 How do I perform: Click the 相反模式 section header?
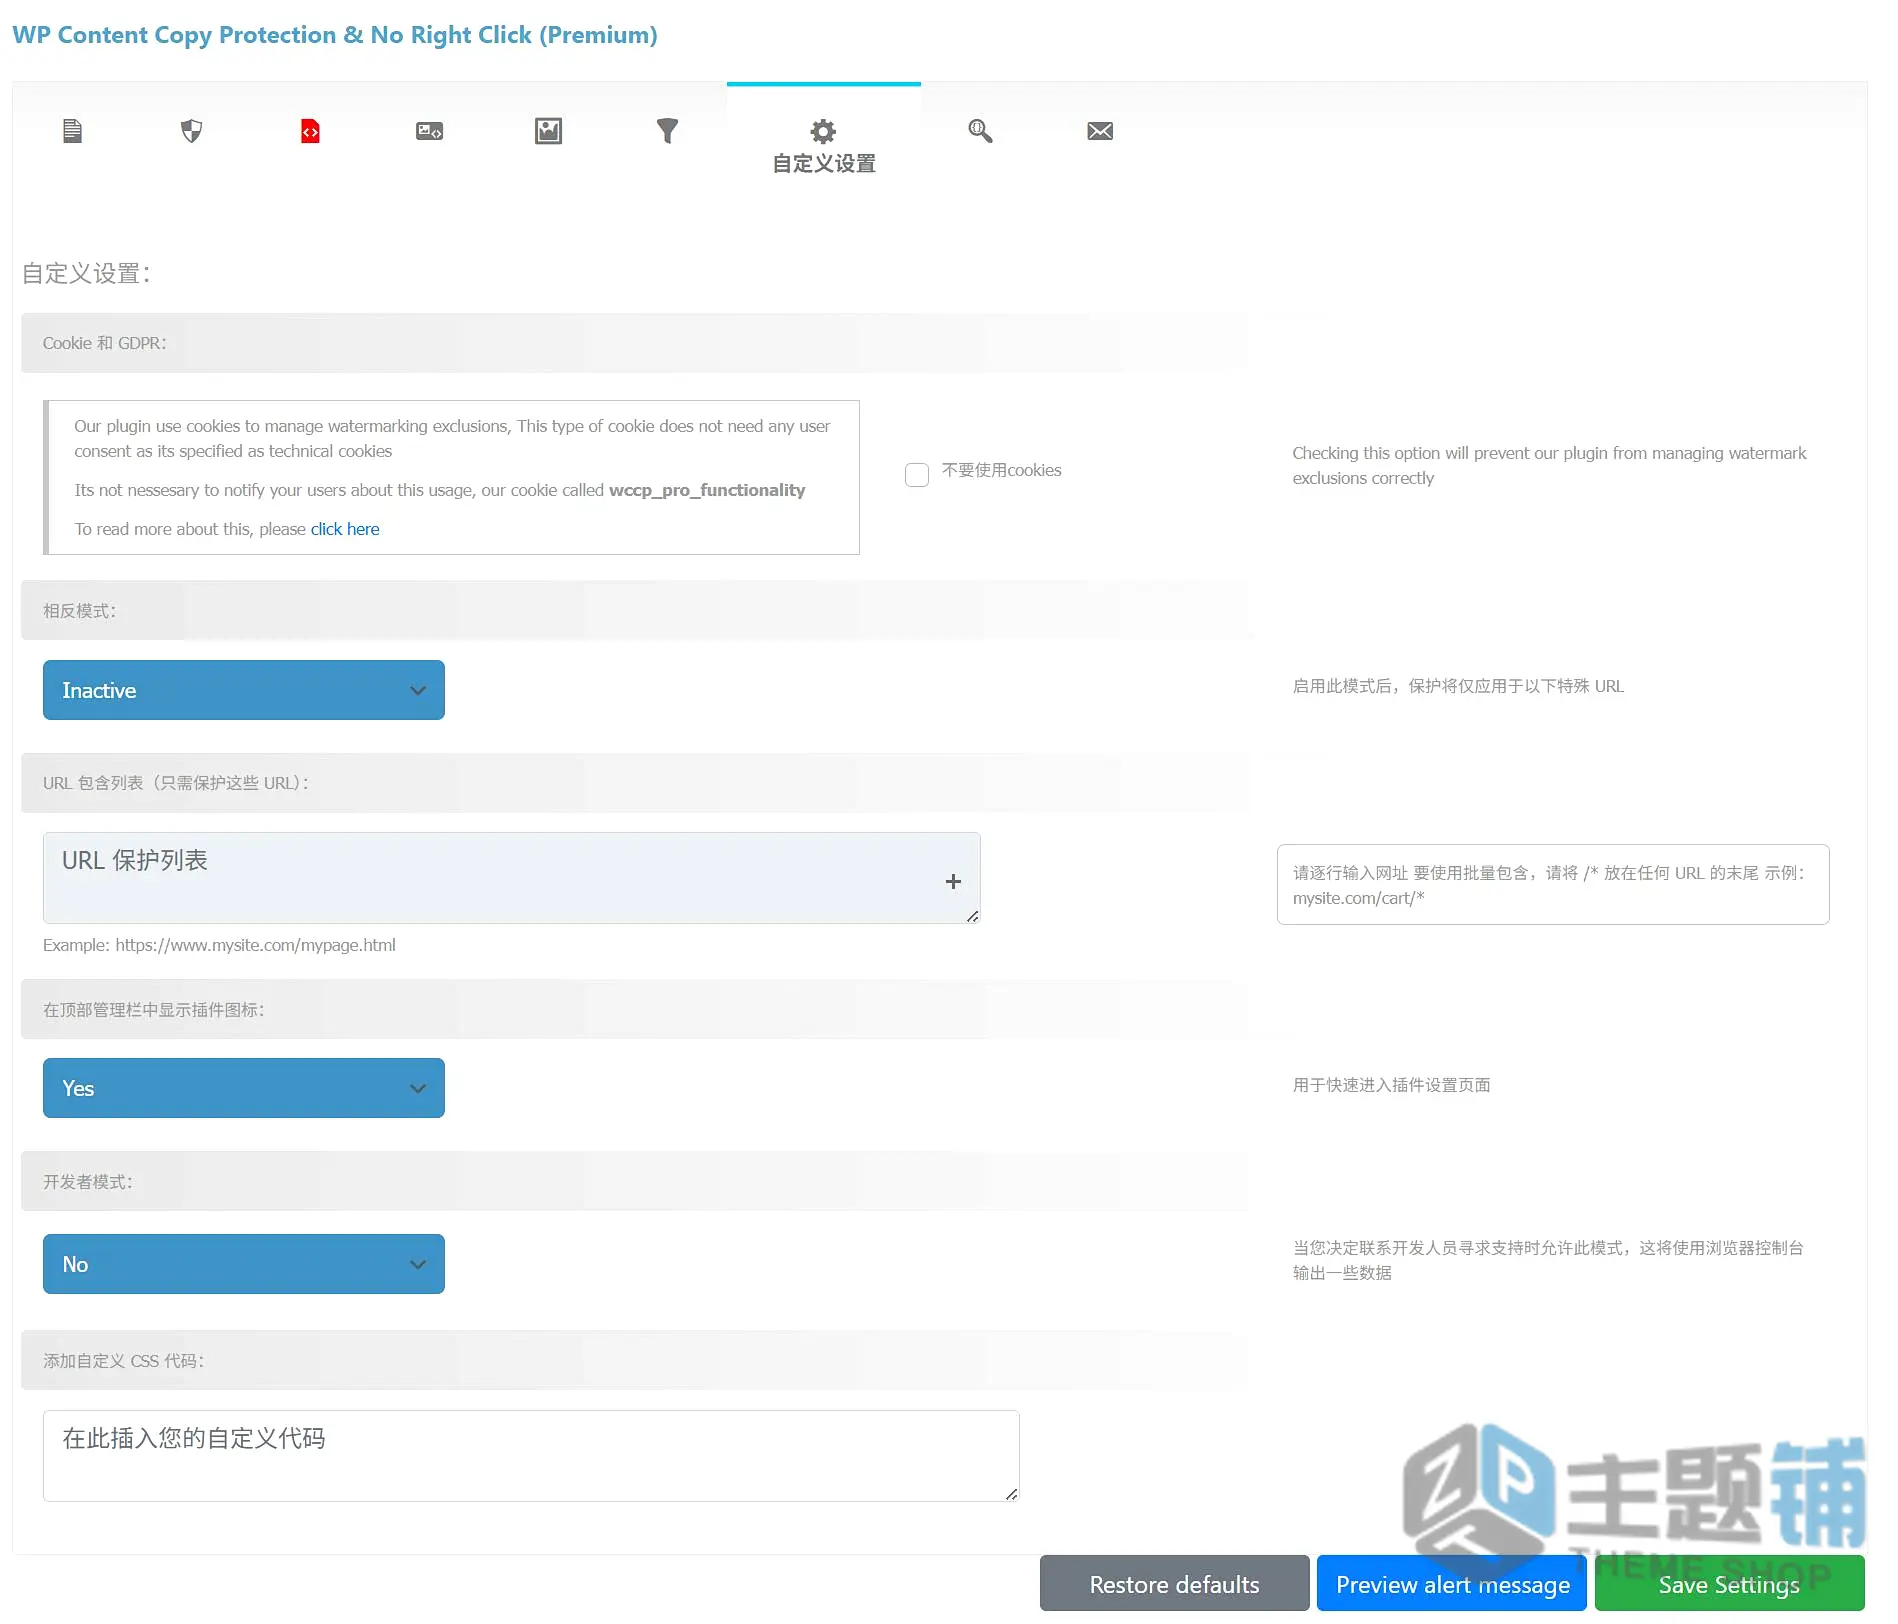click(636, 611)
